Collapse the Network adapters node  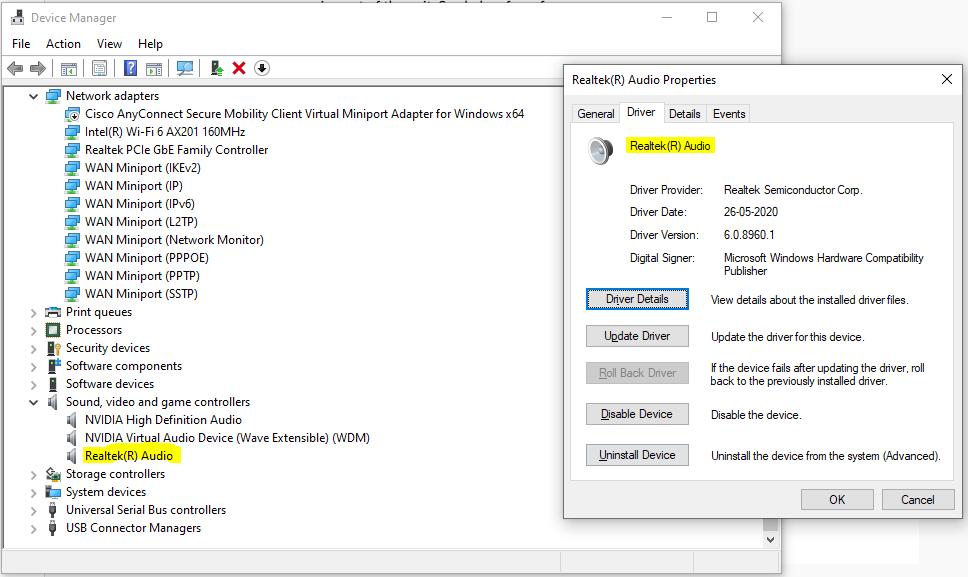(33, 96)
